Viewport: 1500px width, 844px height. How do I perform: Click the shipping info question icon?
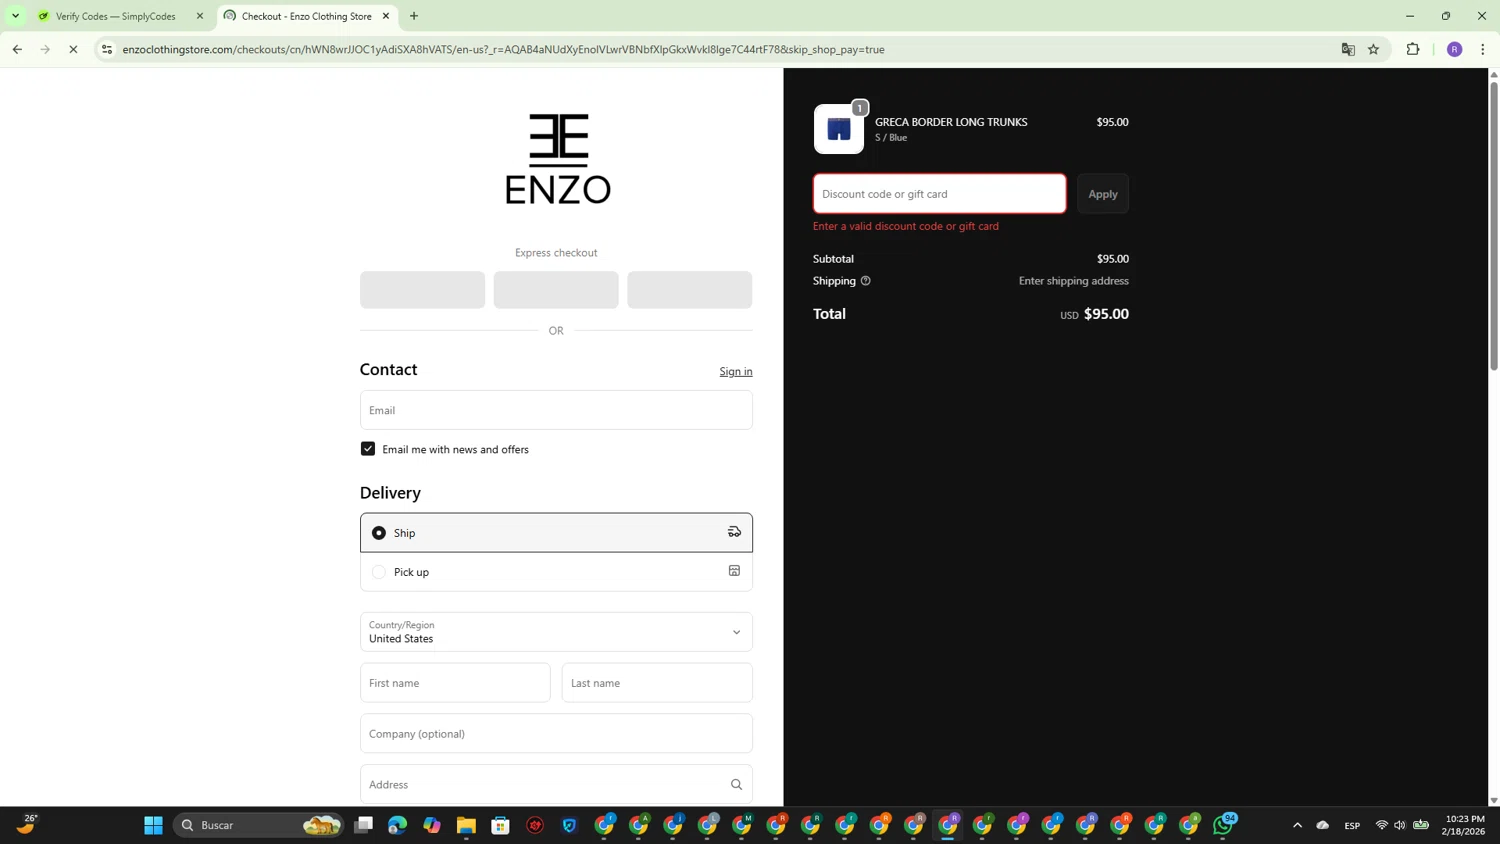[x=866, y=281]
